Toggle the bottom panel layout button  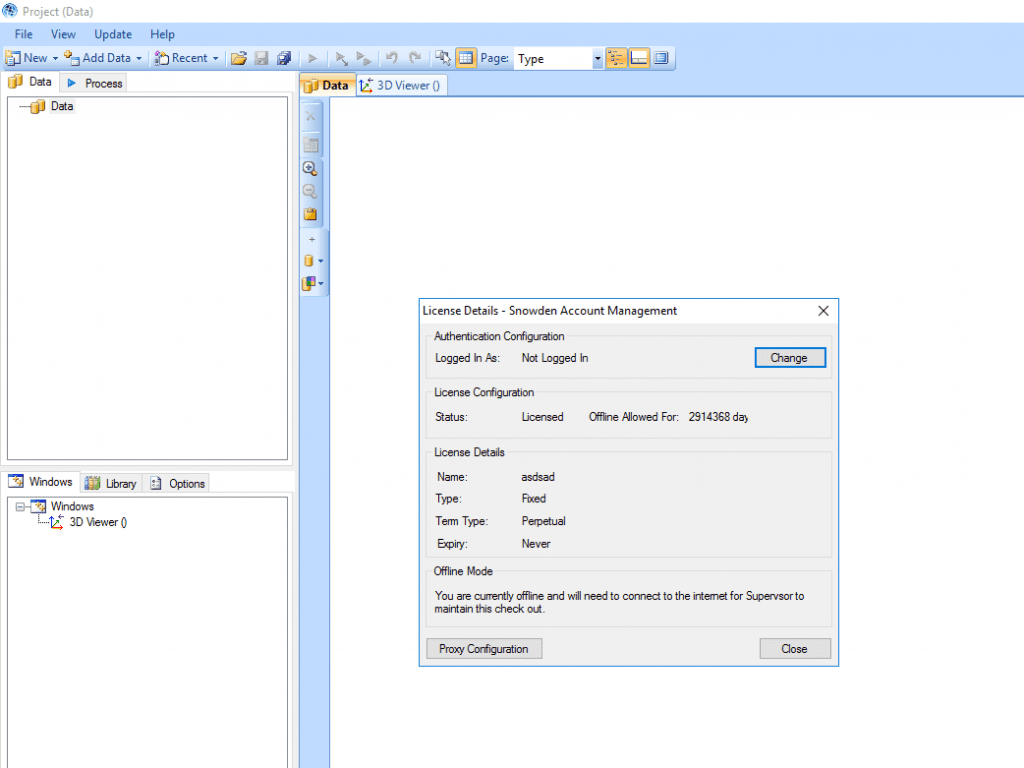click(639, 58)
